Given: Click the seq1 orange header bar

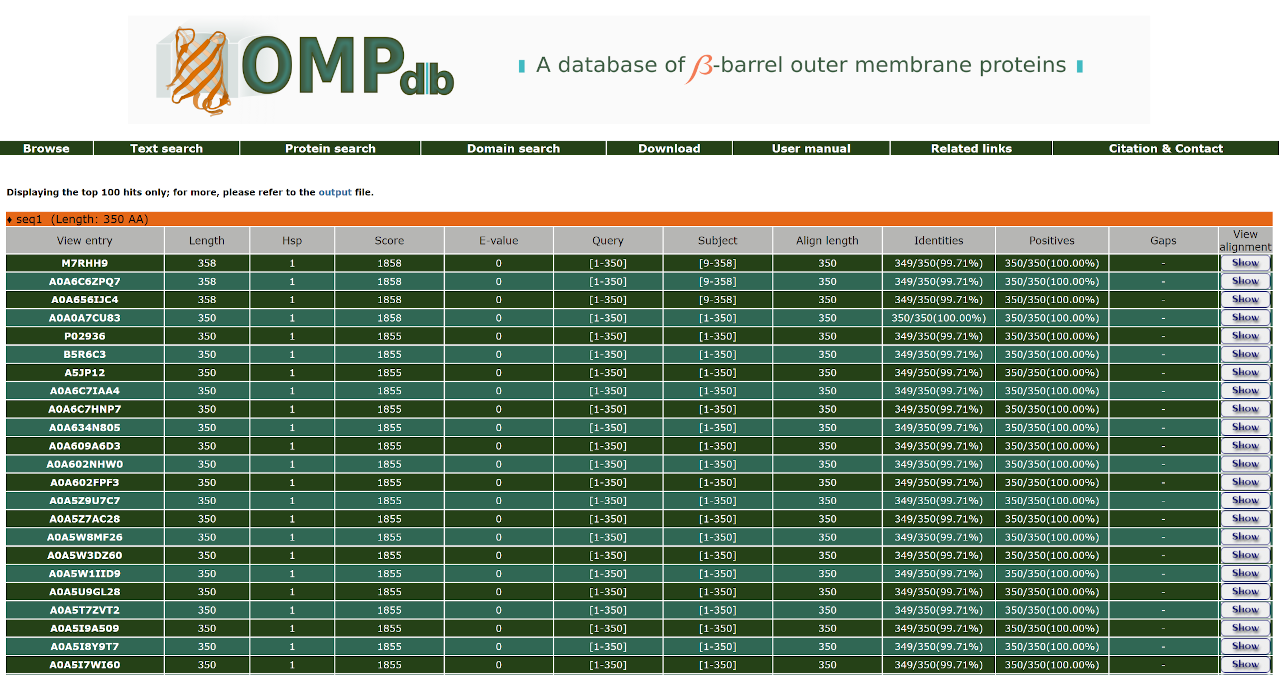Looking at the screenshot, I should point(639,219).
